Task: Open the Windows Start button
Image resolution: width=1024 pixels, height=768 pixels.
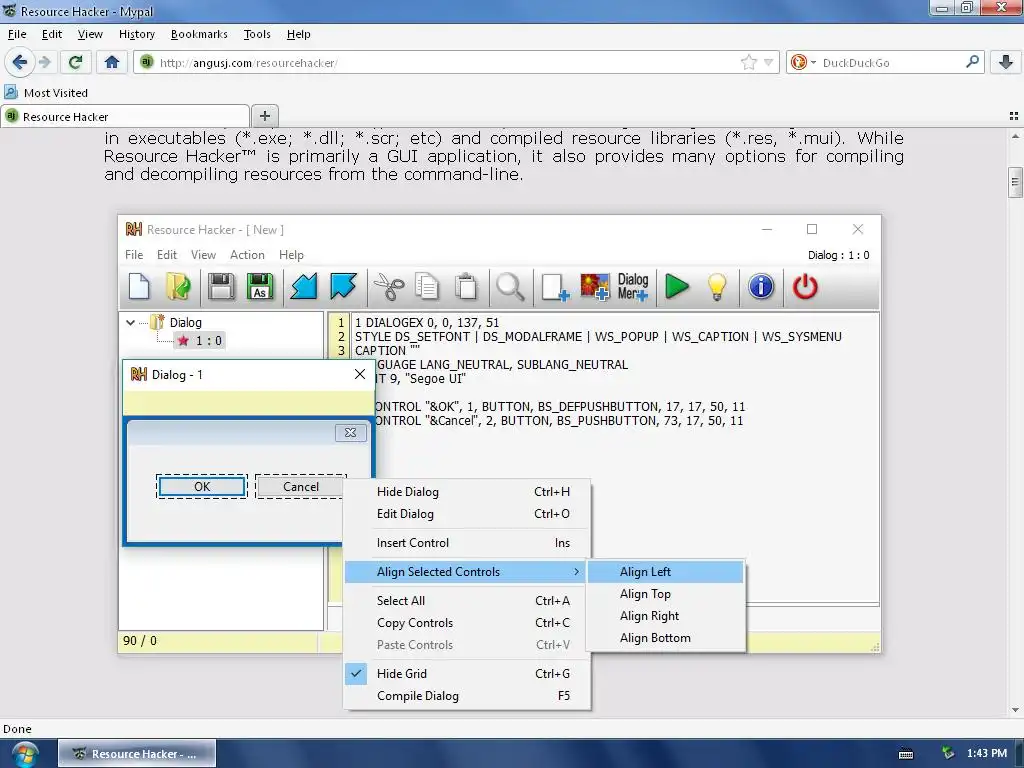Action: tap(23, 754)
